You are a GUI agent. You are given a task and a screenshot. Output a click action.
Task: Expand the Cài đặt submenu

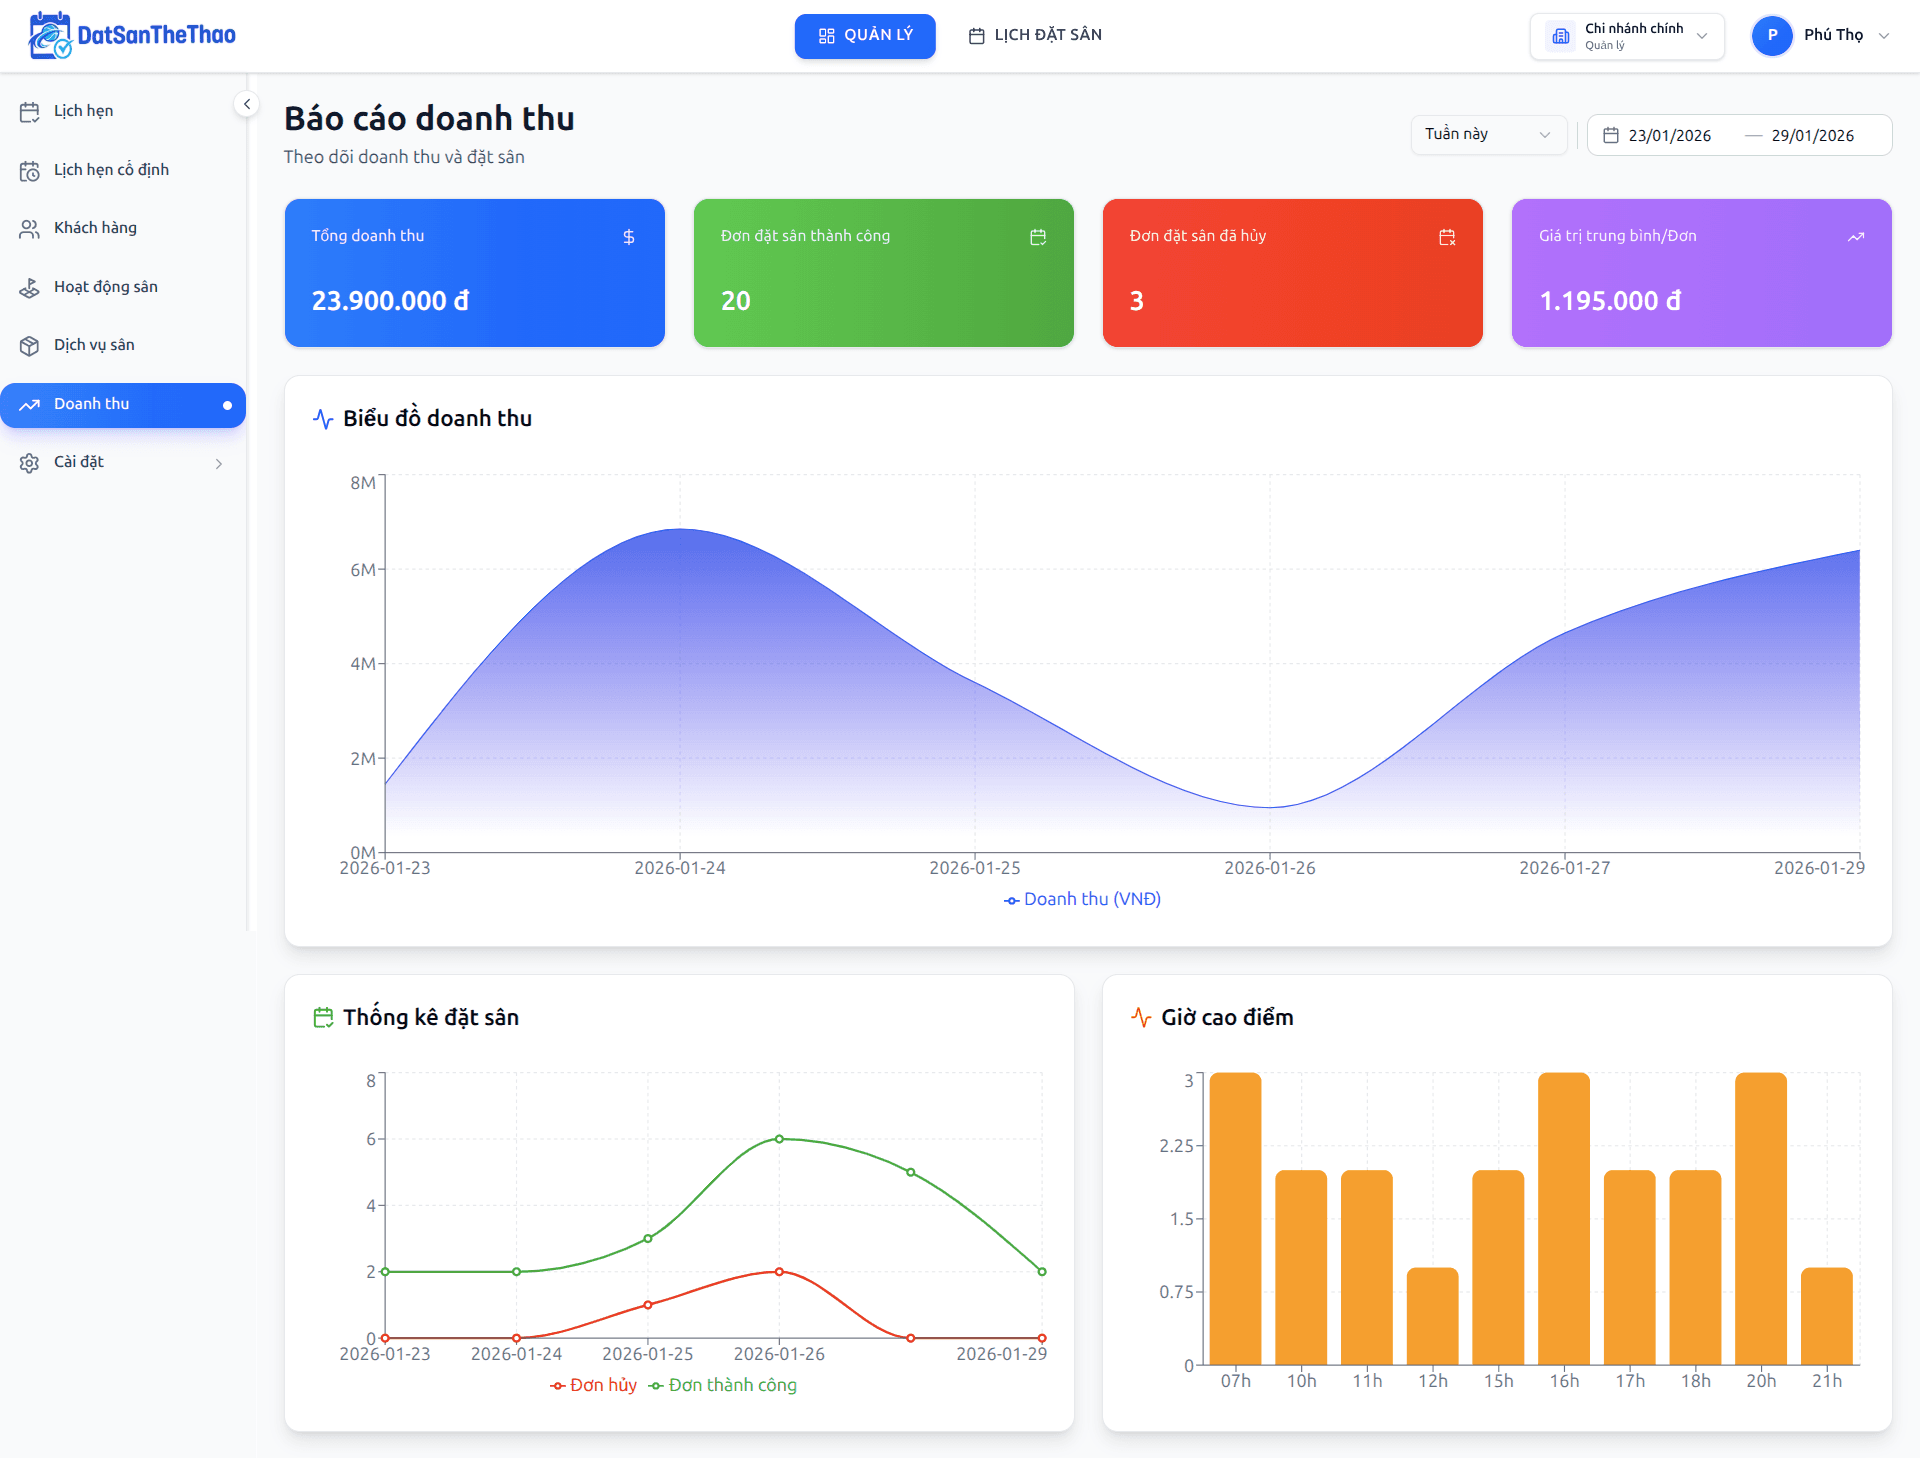click(x=122, y=462)
